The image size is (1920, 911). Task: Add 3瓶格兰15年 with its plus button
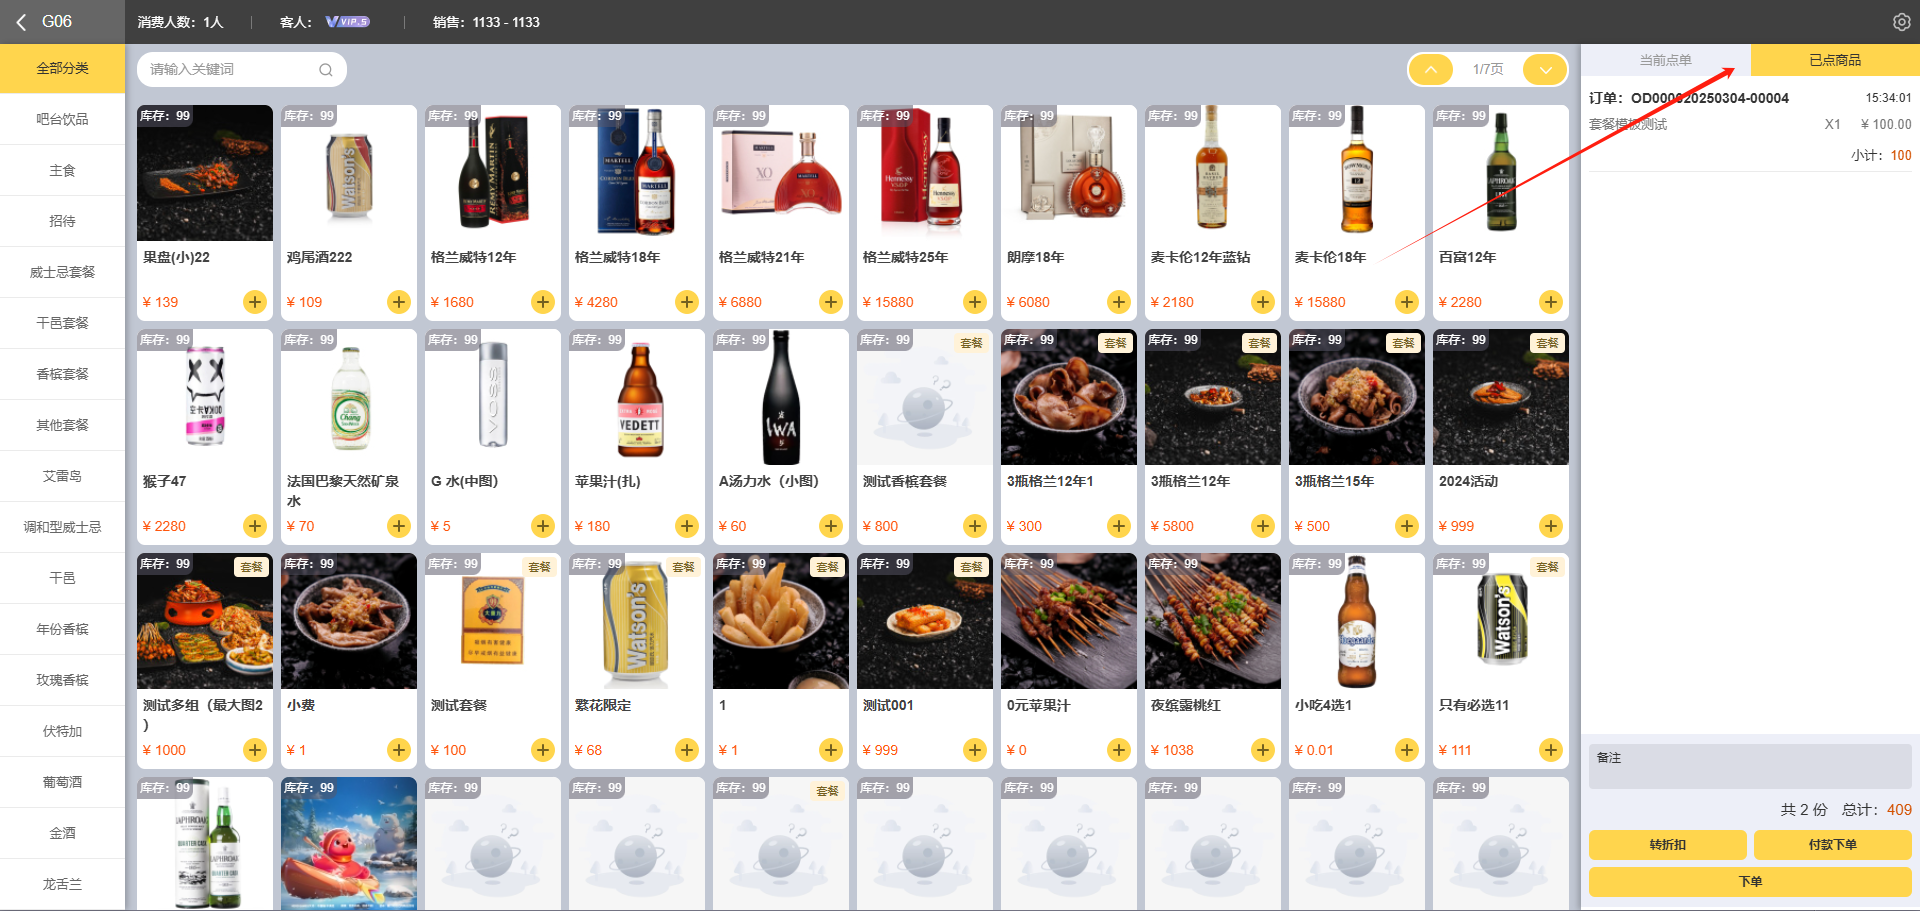1407,526
